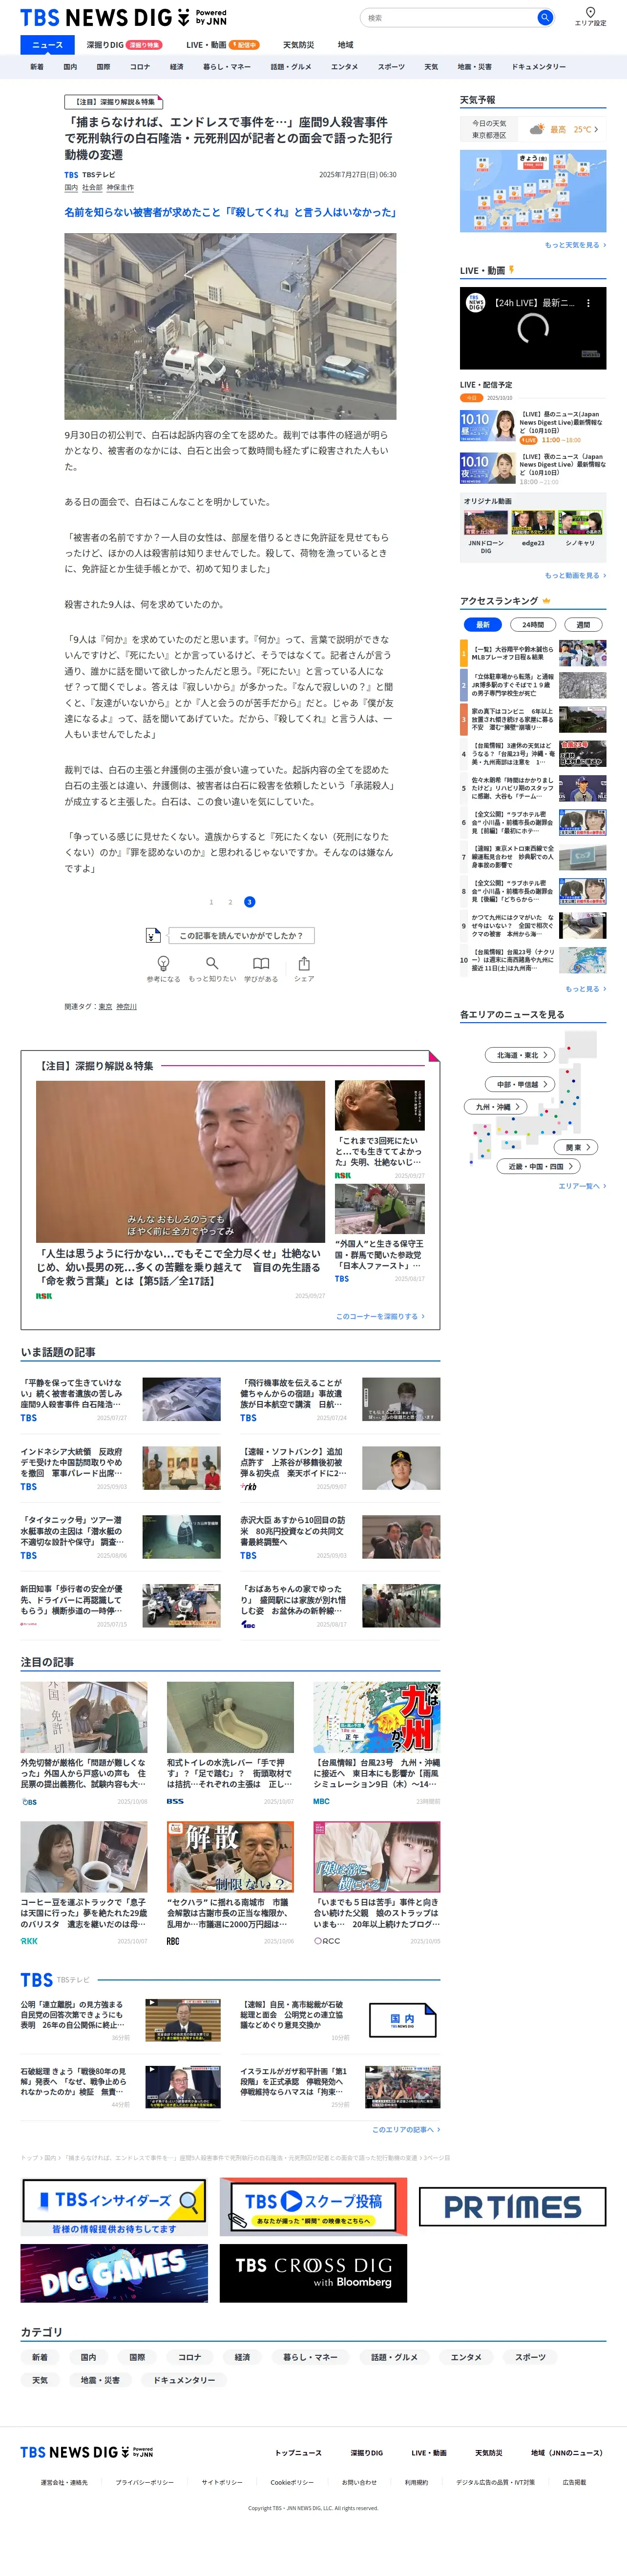The image size is (627, 2576).
Task: Open the PR TIMES banner
Action: click(512, 2206)
